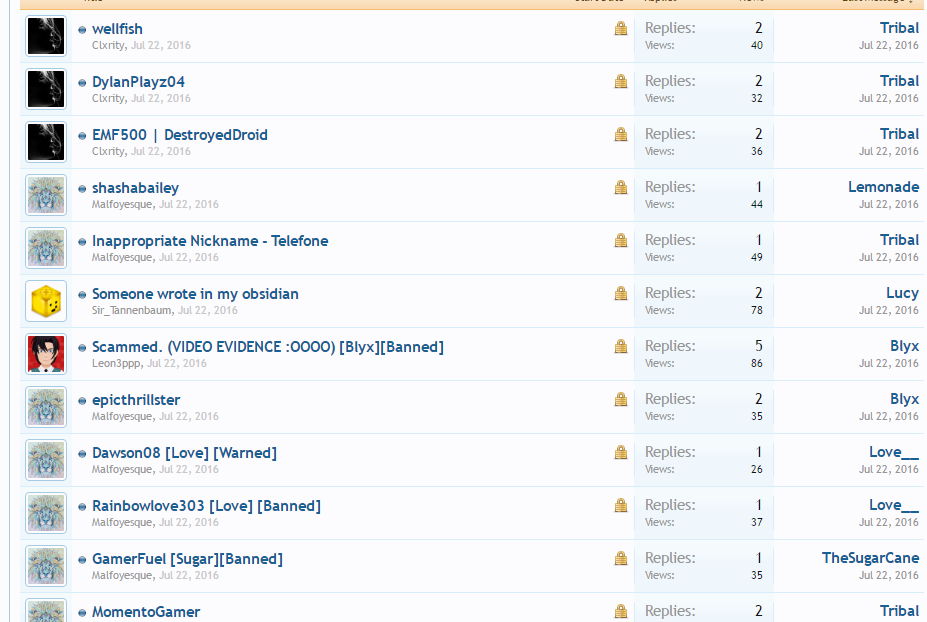This screenshot has width=927, height=622.
Task: Open Blyx's last post on Scammed thread
Action: tap(905, 346)
